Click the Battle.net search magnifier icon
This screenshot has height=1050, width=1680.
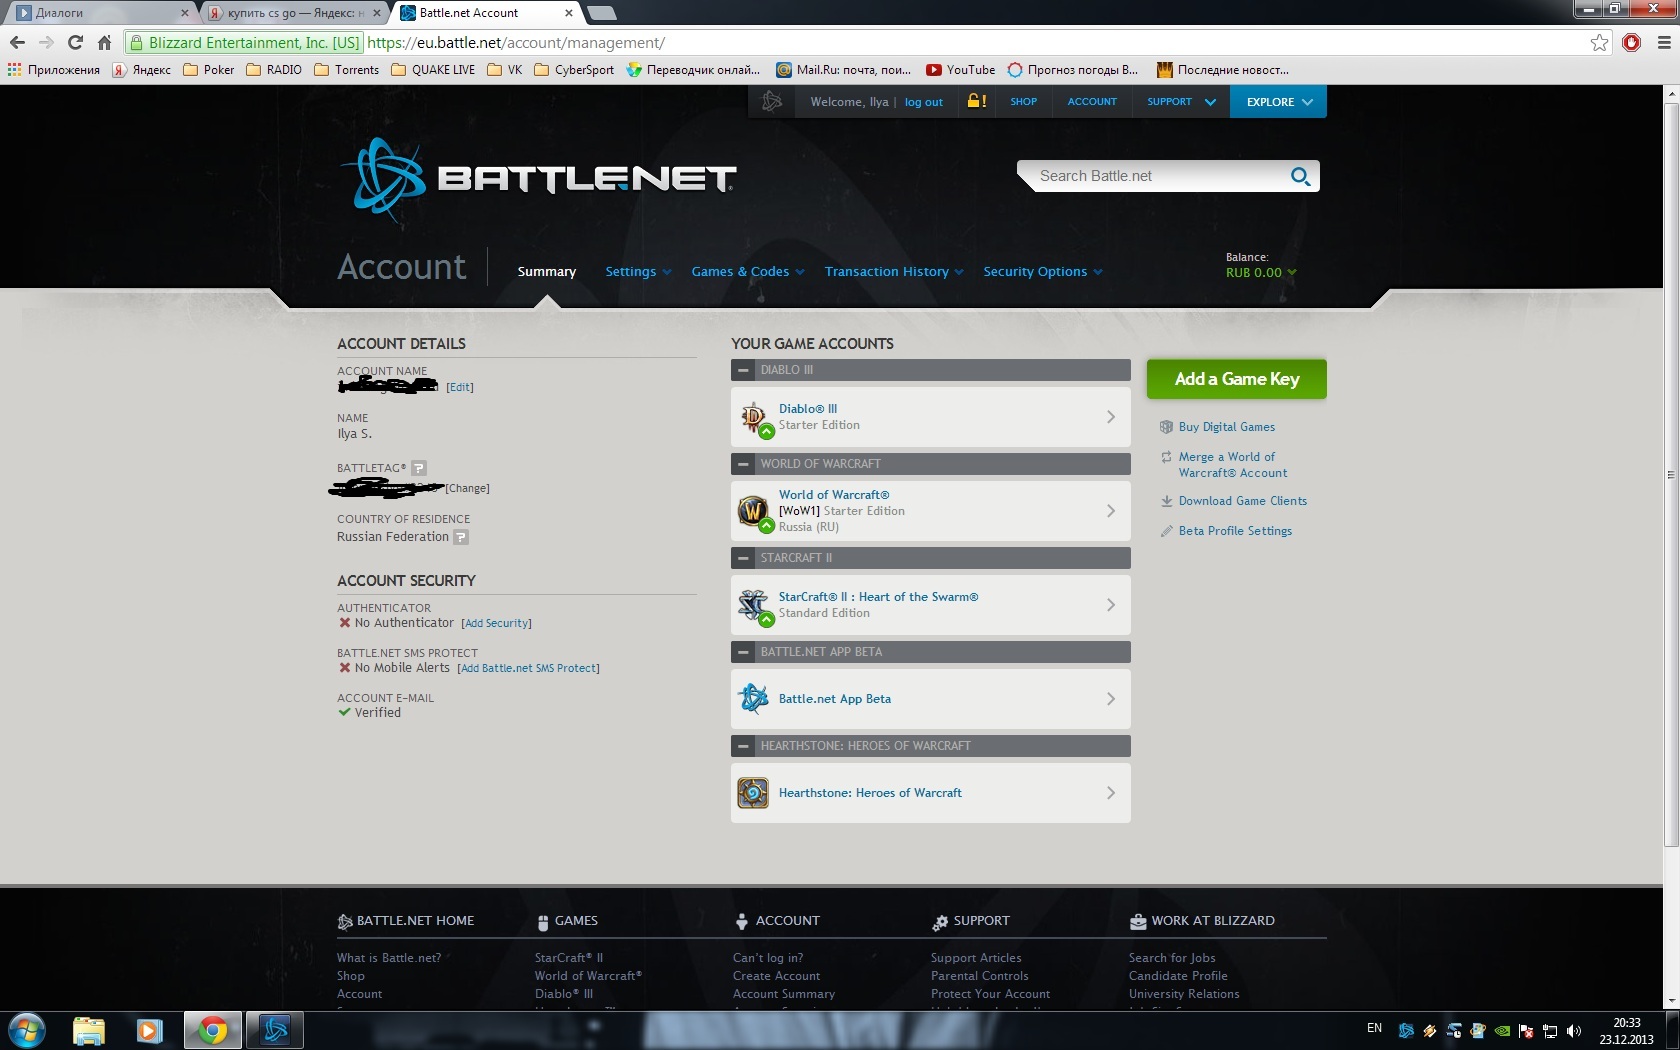[1300, 176]
